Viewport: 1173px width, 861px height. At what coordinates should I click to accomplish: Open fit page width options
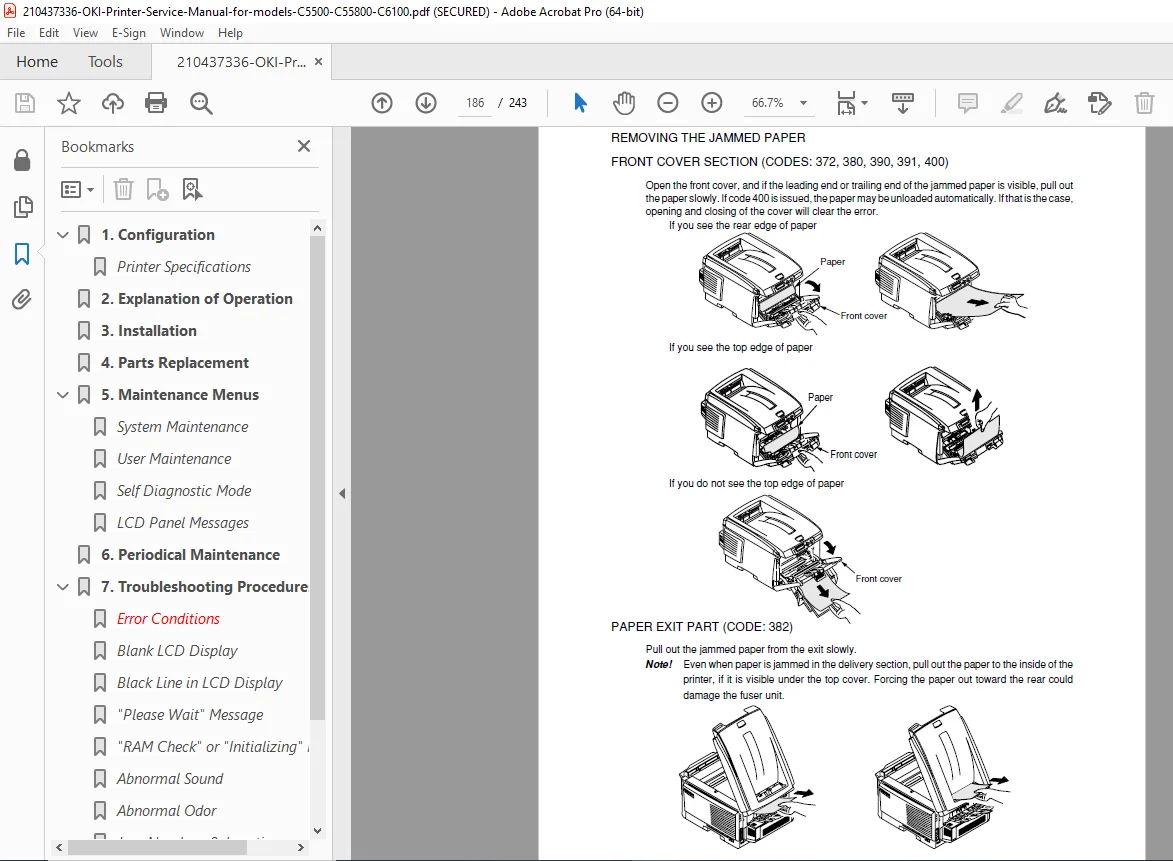[851, 102]
